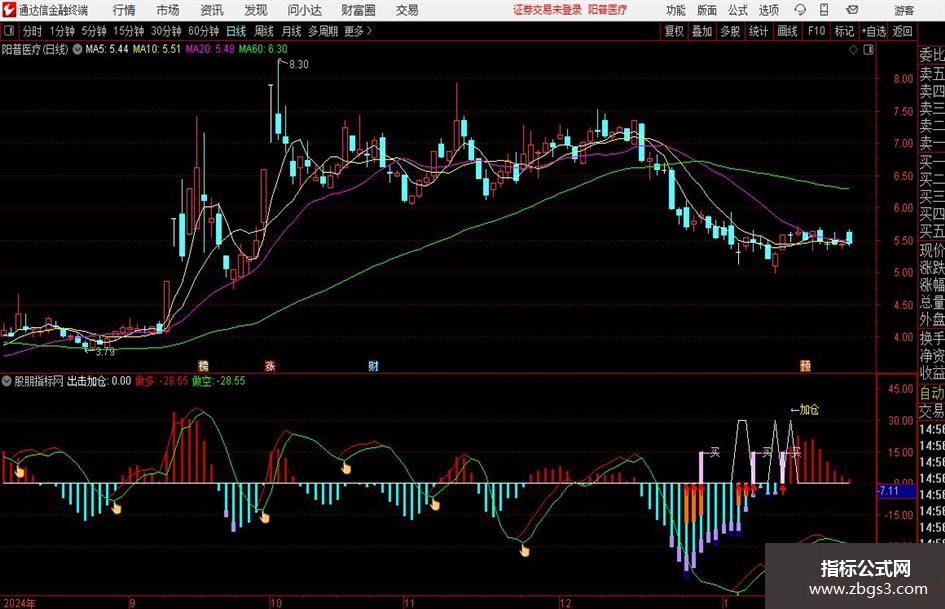Switch to the 15分钟 period
This screenshot has width=945, height=609.
[128, 31]
